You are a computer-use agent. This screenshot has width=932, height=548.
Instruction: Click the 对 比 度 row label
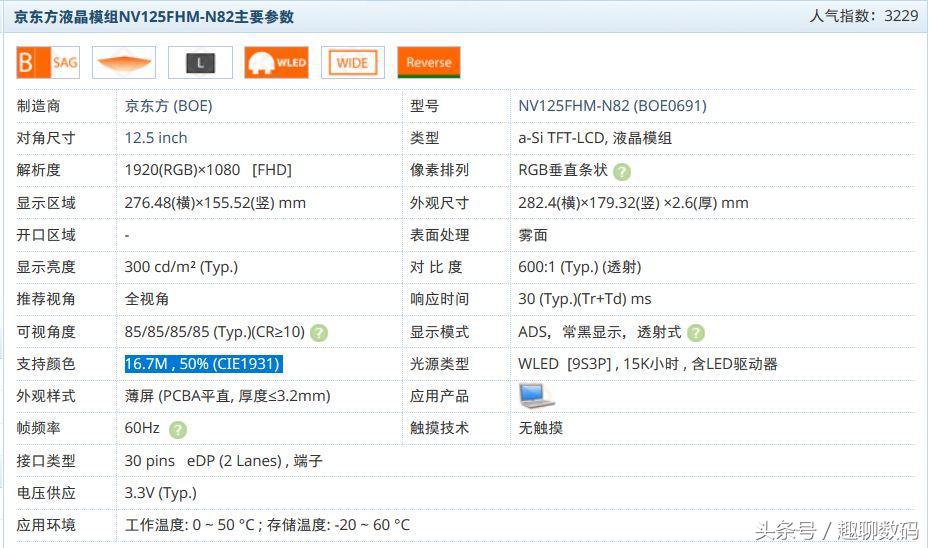tap(436, 267)
